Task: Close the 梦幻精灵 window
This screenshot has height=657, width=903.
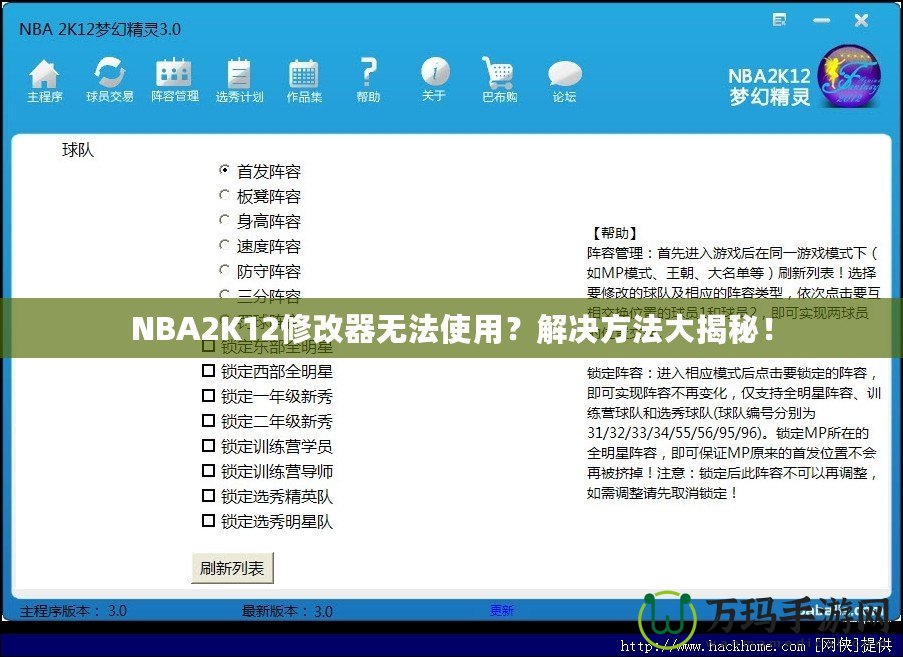Action: 862,21
